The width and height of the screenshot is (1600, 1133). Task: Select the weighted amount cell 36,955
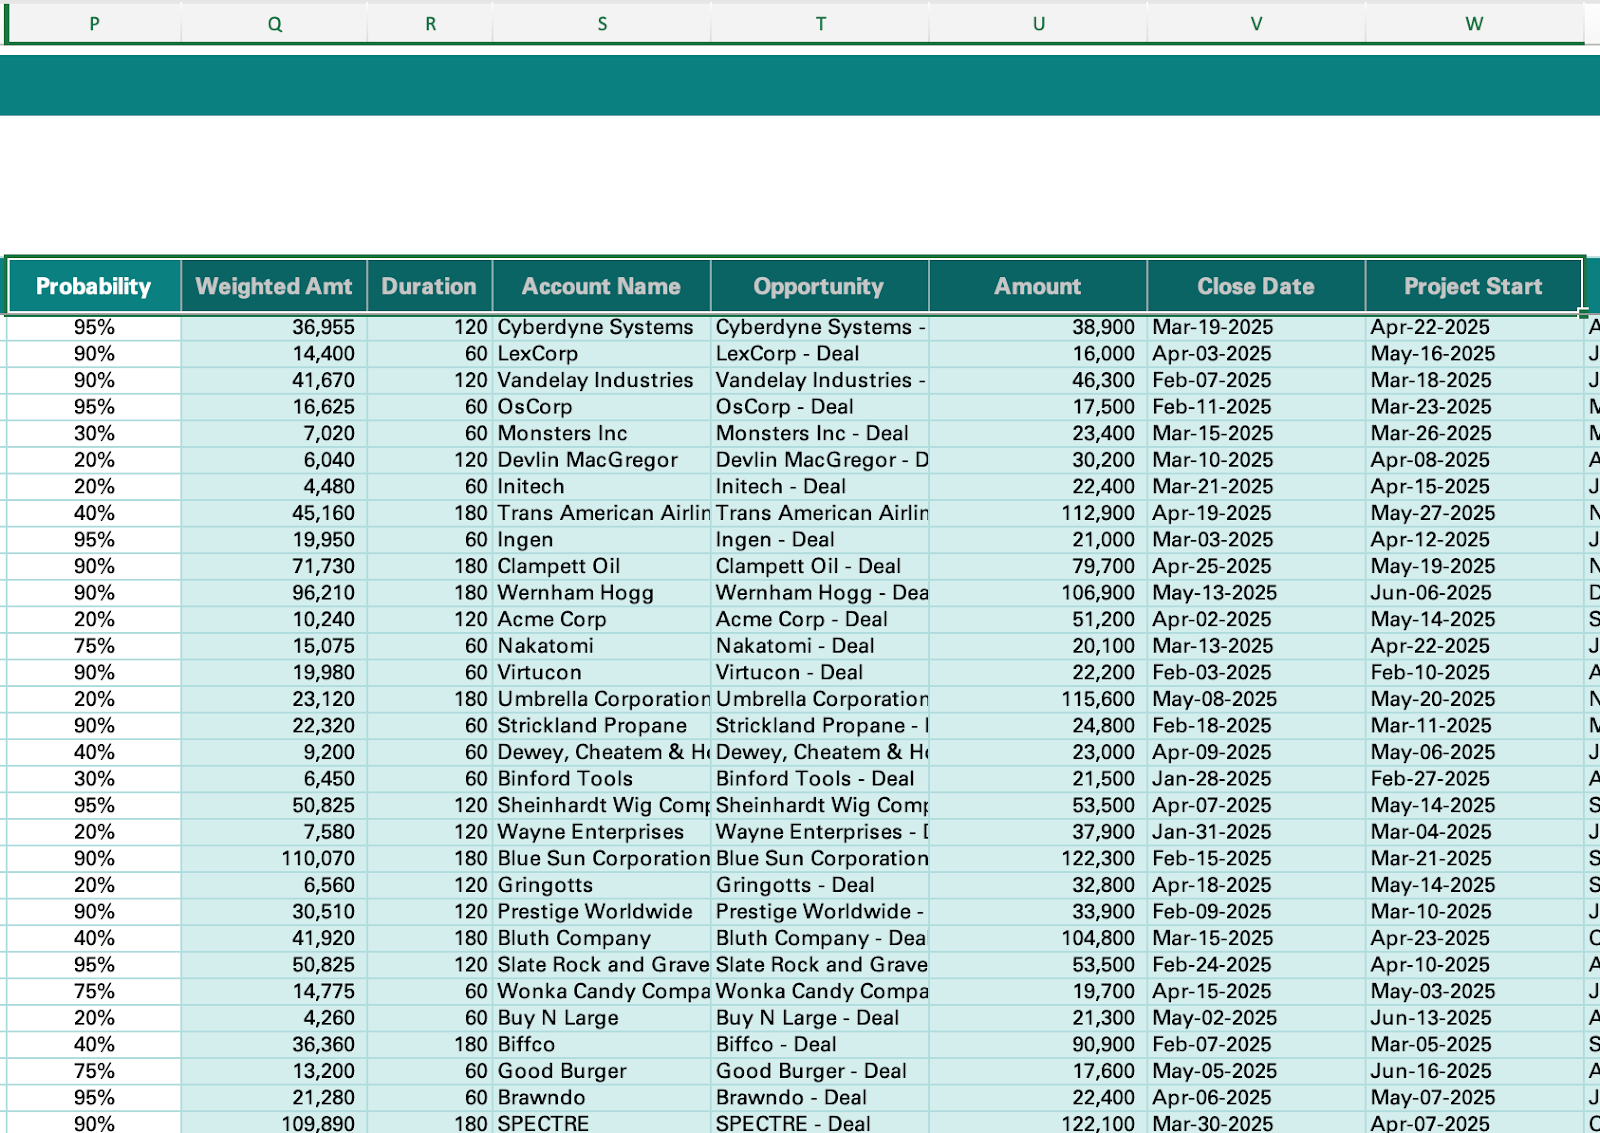(x=274, y=327)
